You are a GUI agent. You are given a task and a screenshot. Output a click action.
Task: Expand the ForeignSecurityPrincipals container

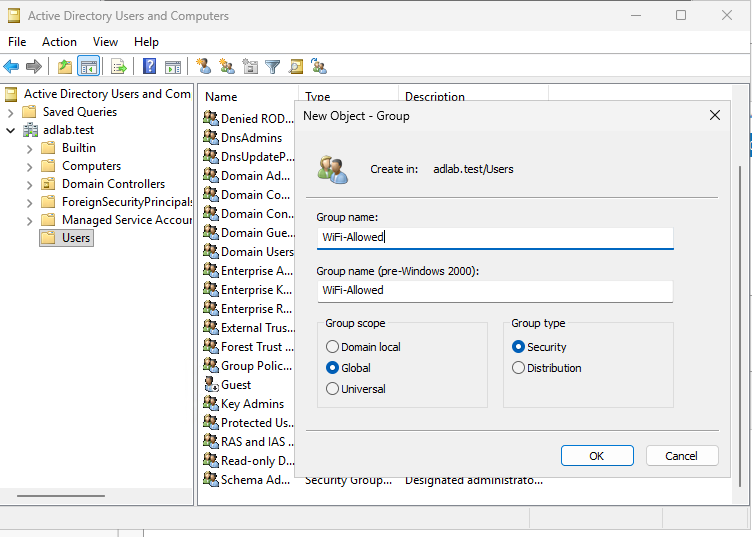point(30,203)
